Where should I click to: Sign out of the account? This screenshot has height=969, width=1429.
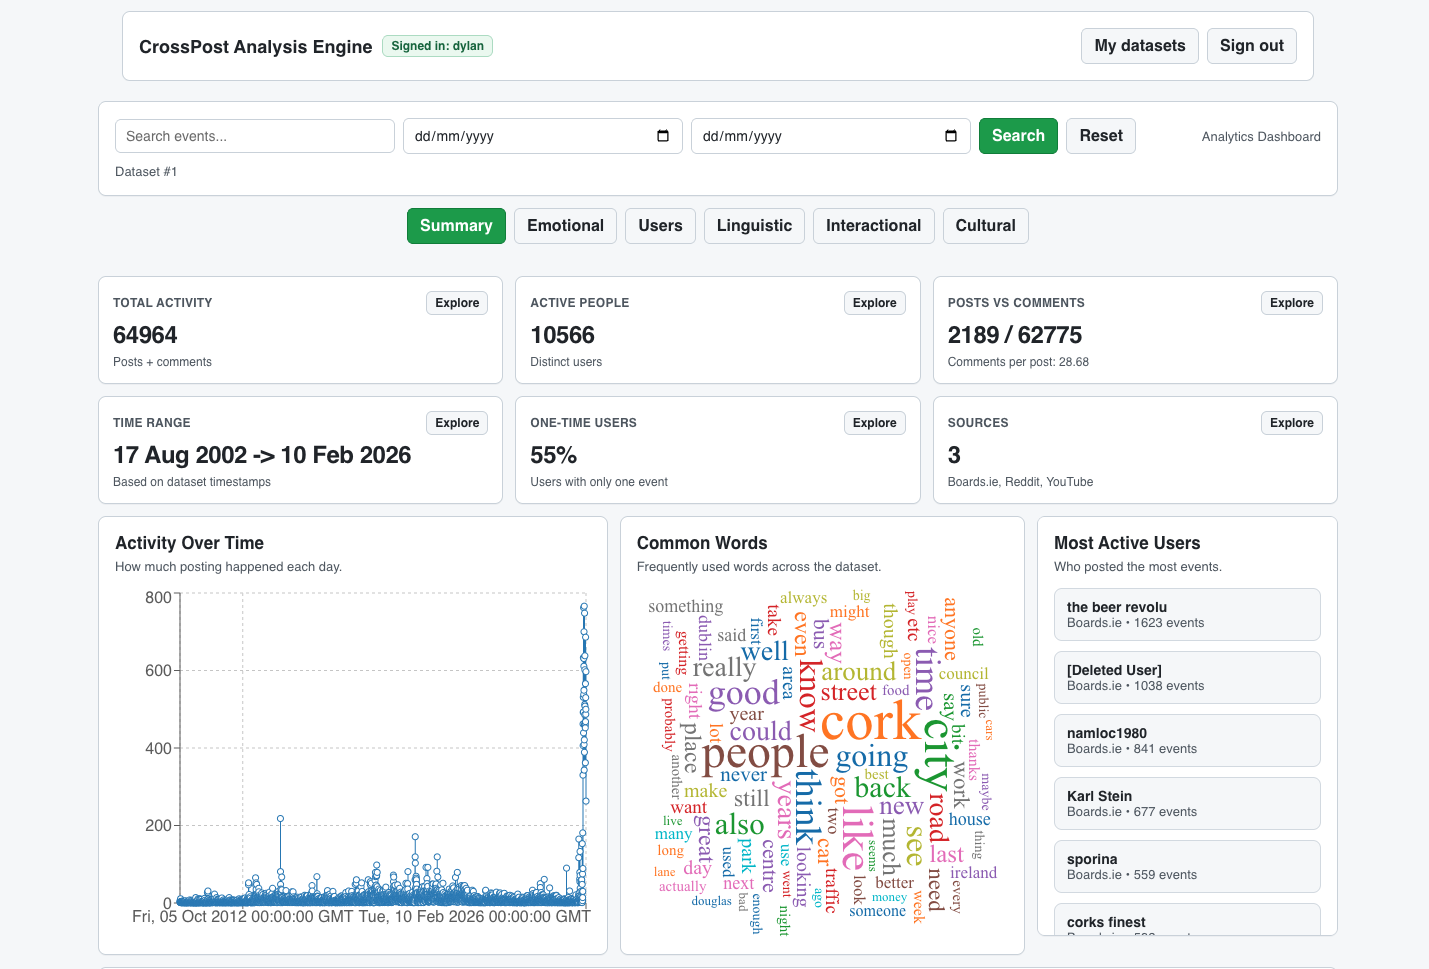click(1251, 46)
